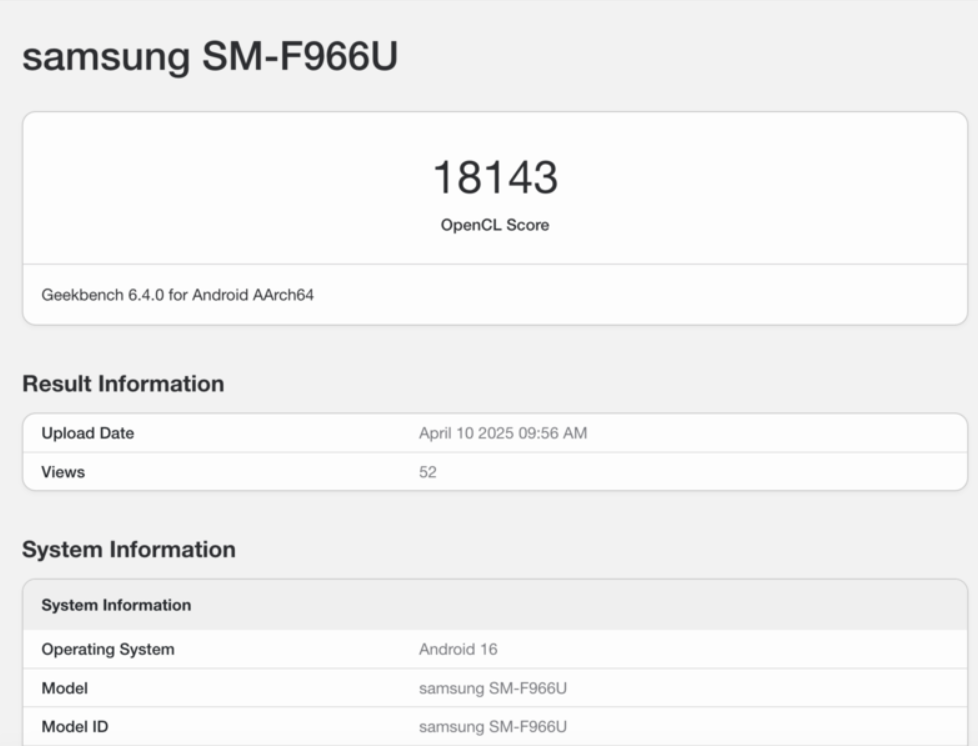This screenshot has height=746, width=978.
Task: Click the Model ID row label
Action: pos(75,727)
